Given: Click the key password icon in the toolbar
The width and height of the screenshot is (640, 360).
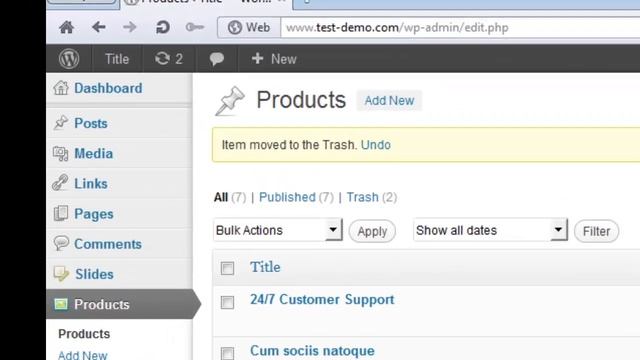Looking at the screenshot, I should 195,27.
